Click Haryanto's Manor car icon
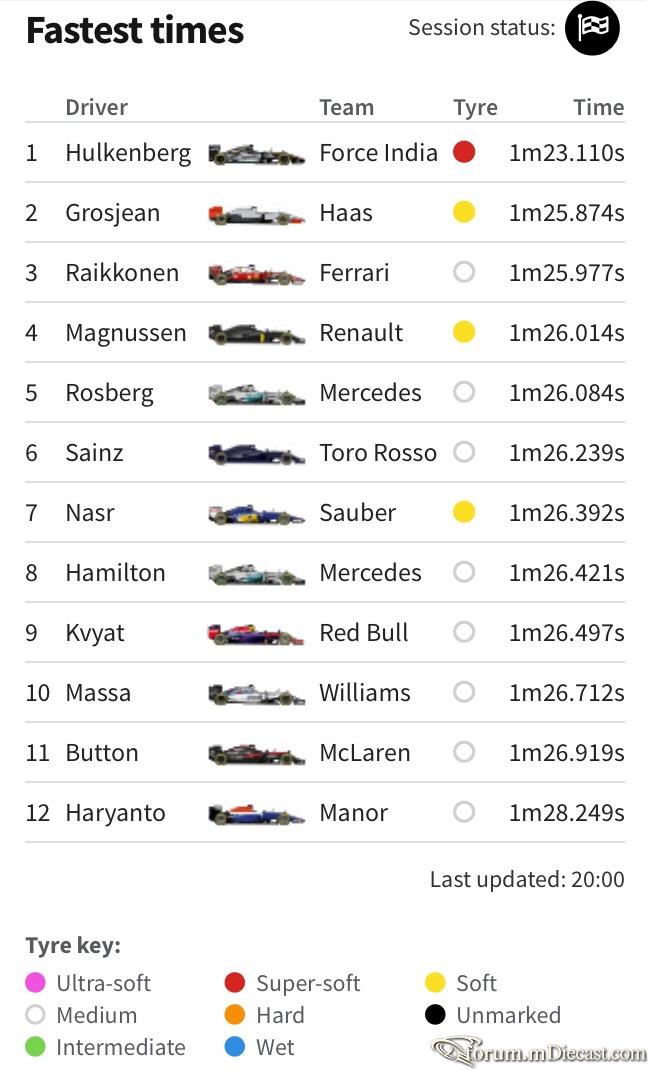Screen dimensions: 649x1070 256,815
